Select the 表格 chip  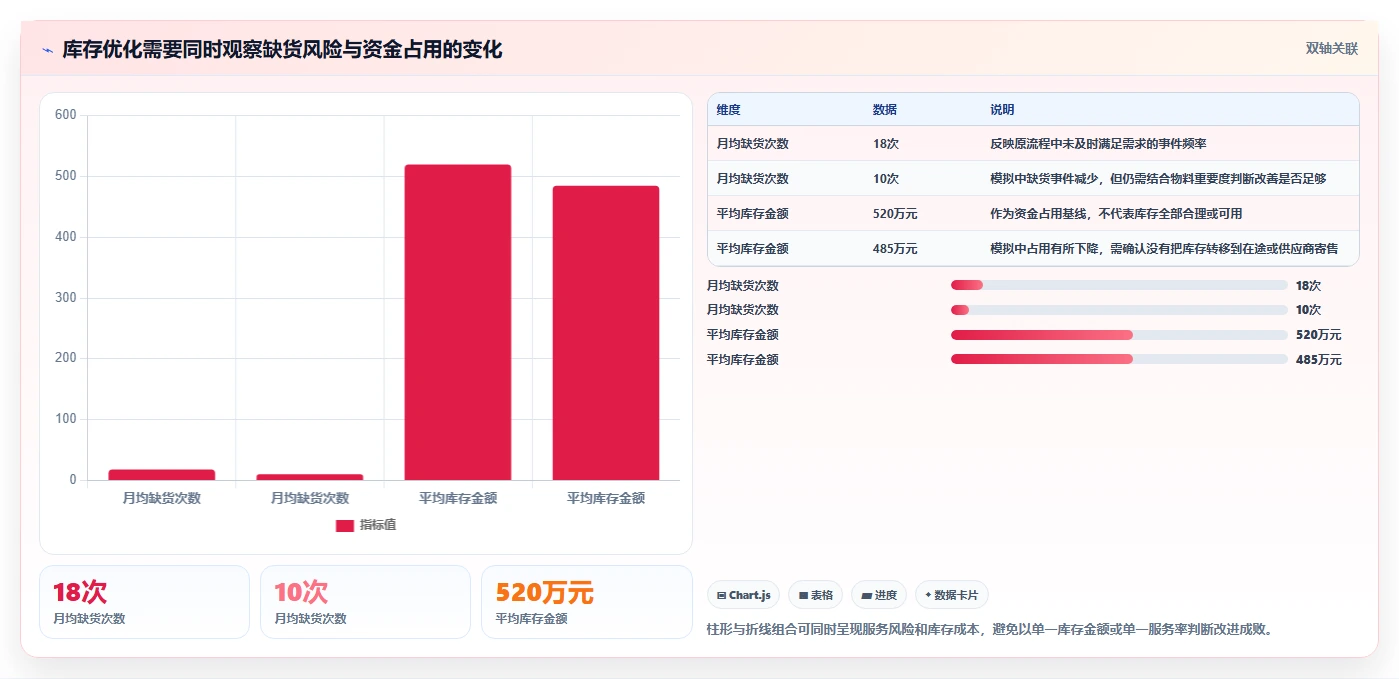(x=815, y=595)
